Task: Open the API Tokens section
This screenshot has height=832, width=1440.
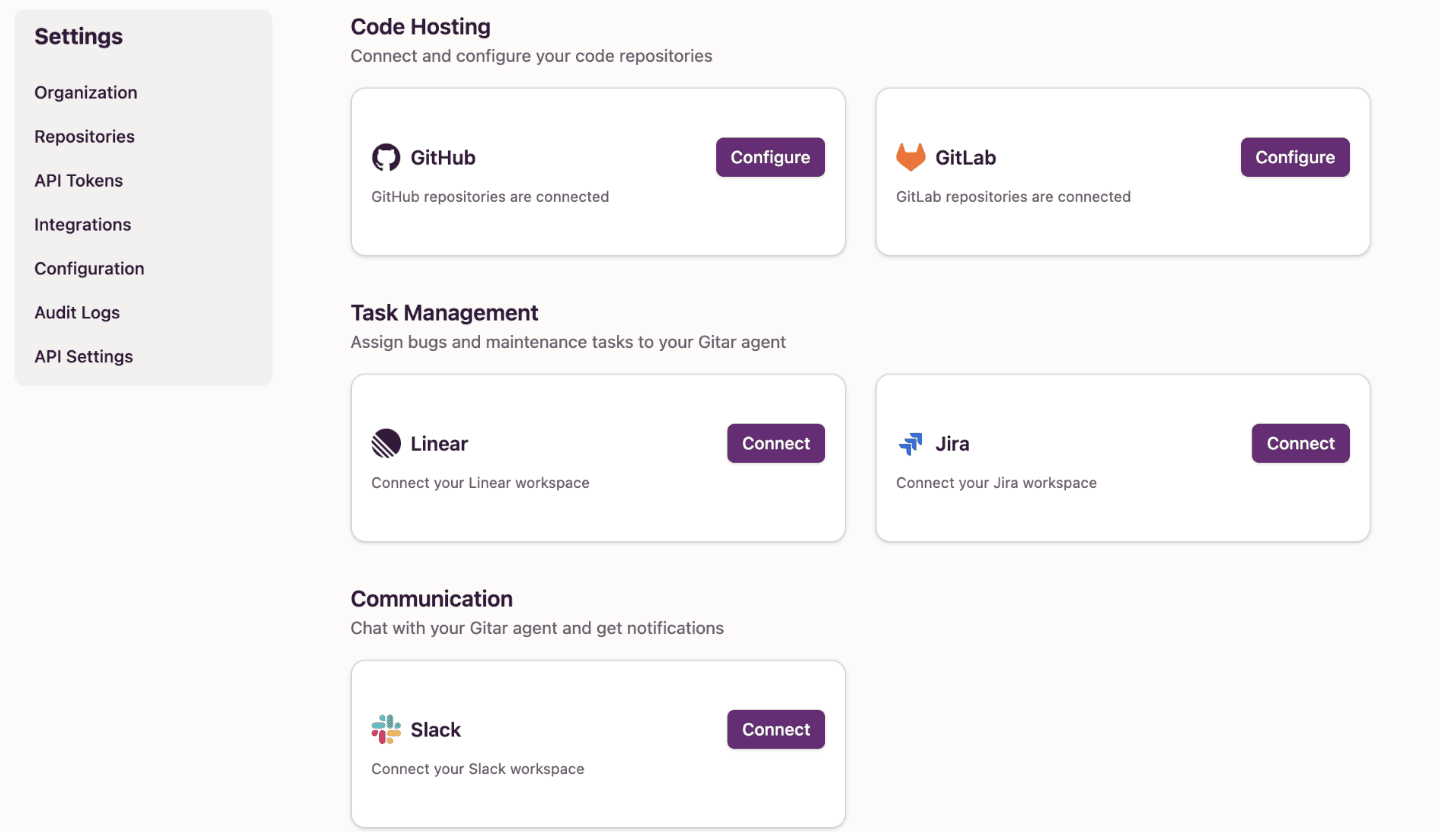Action: (78, 180)
